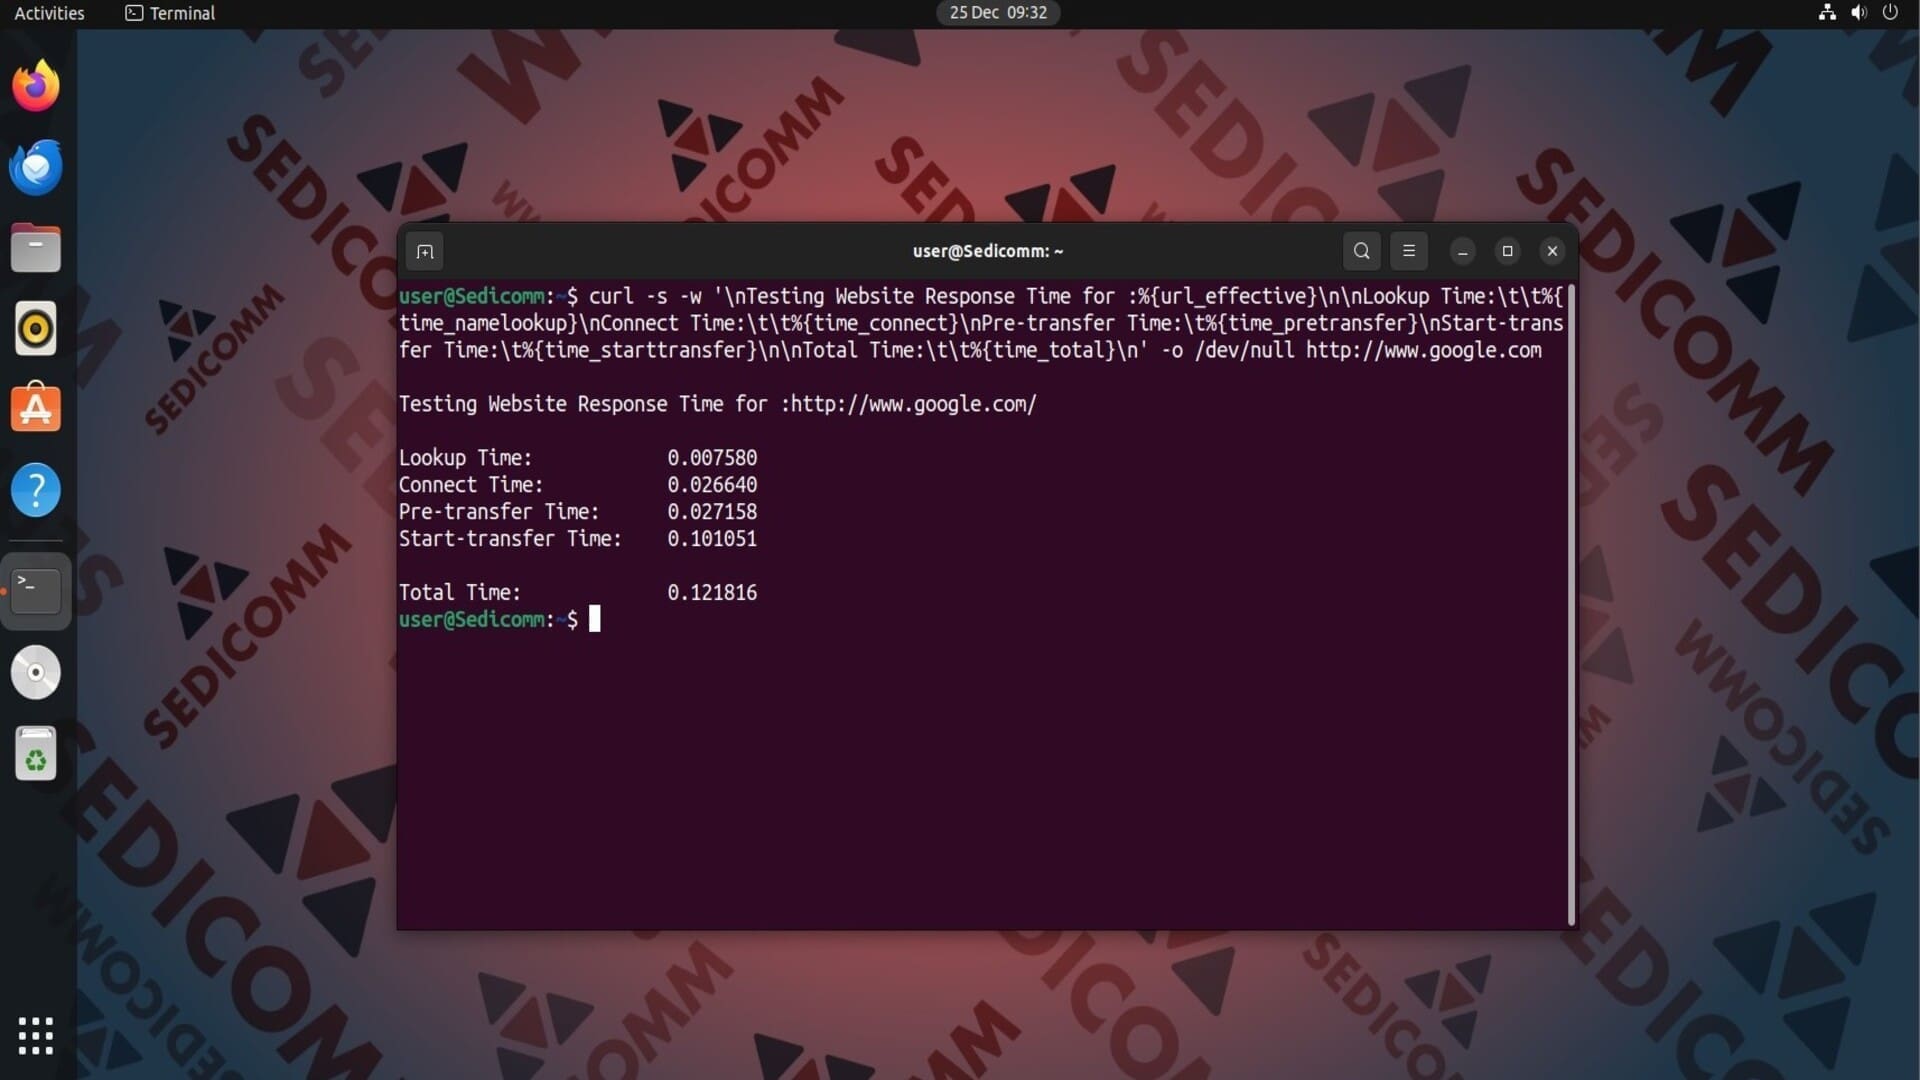
Task: Open Thunderbird mail from the dock
Action: (x=36, y=167)
